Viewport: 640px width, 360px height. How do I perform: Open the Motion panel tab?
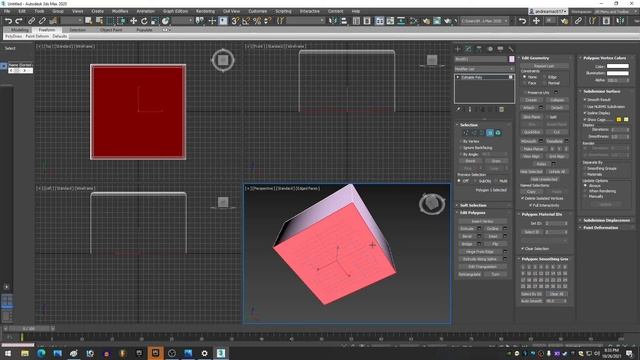(x=490, y=49)
